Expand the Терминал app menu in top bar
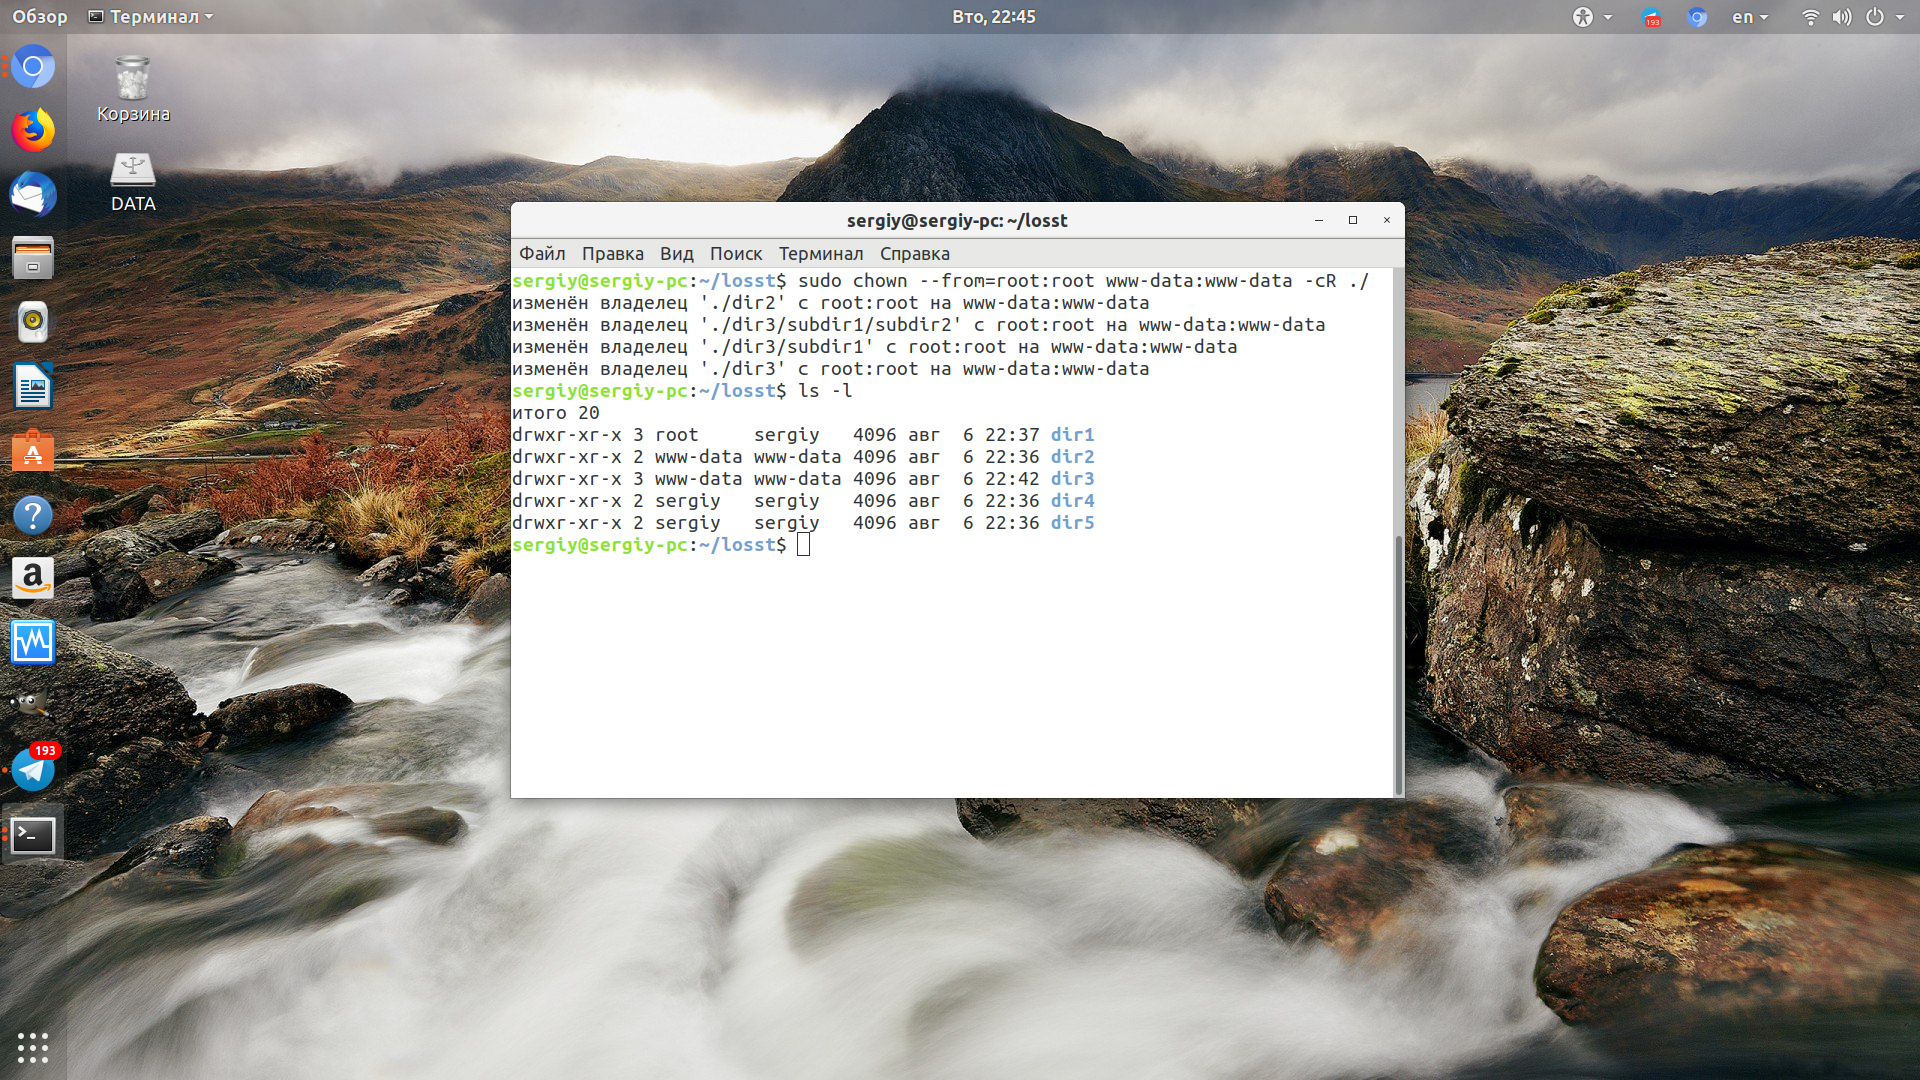The width and height of the screenshot is (1920, 1080). (x=151, y=17)
